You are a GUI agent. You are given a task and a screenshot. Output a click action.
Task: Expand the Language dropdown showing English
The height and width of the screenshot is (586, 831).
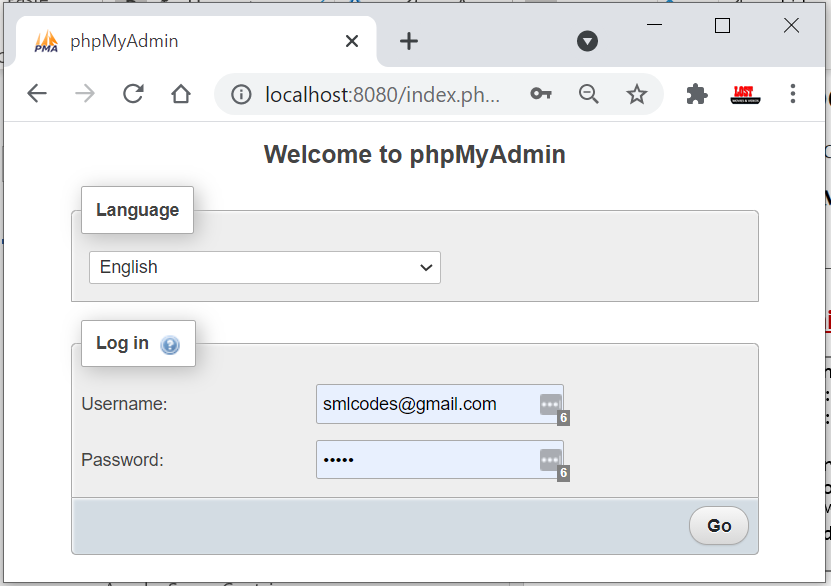tap(265, 267)
